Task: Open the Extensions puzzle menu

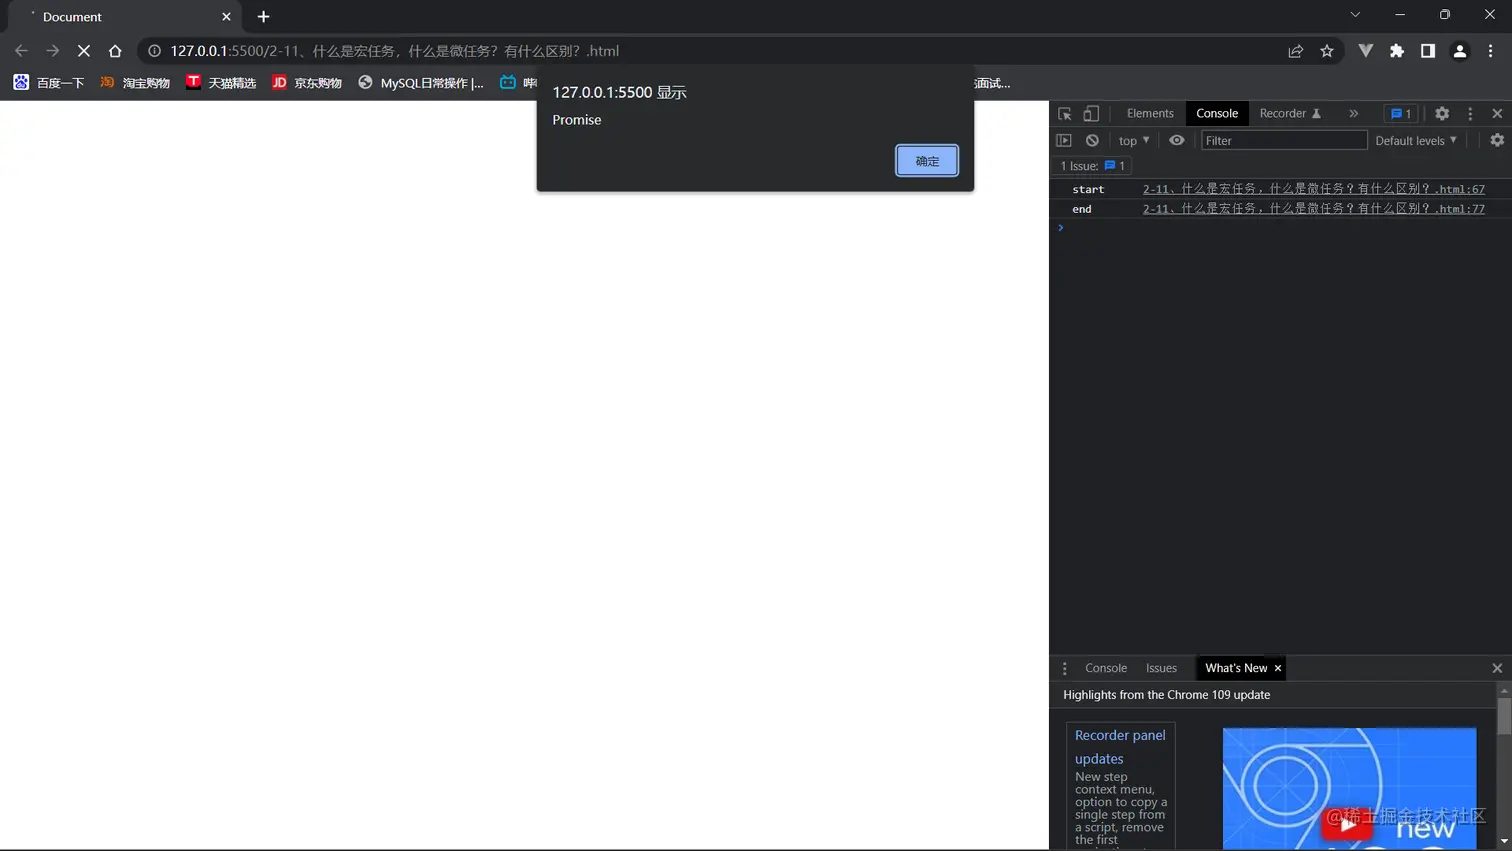Action: click(1397, 51)
